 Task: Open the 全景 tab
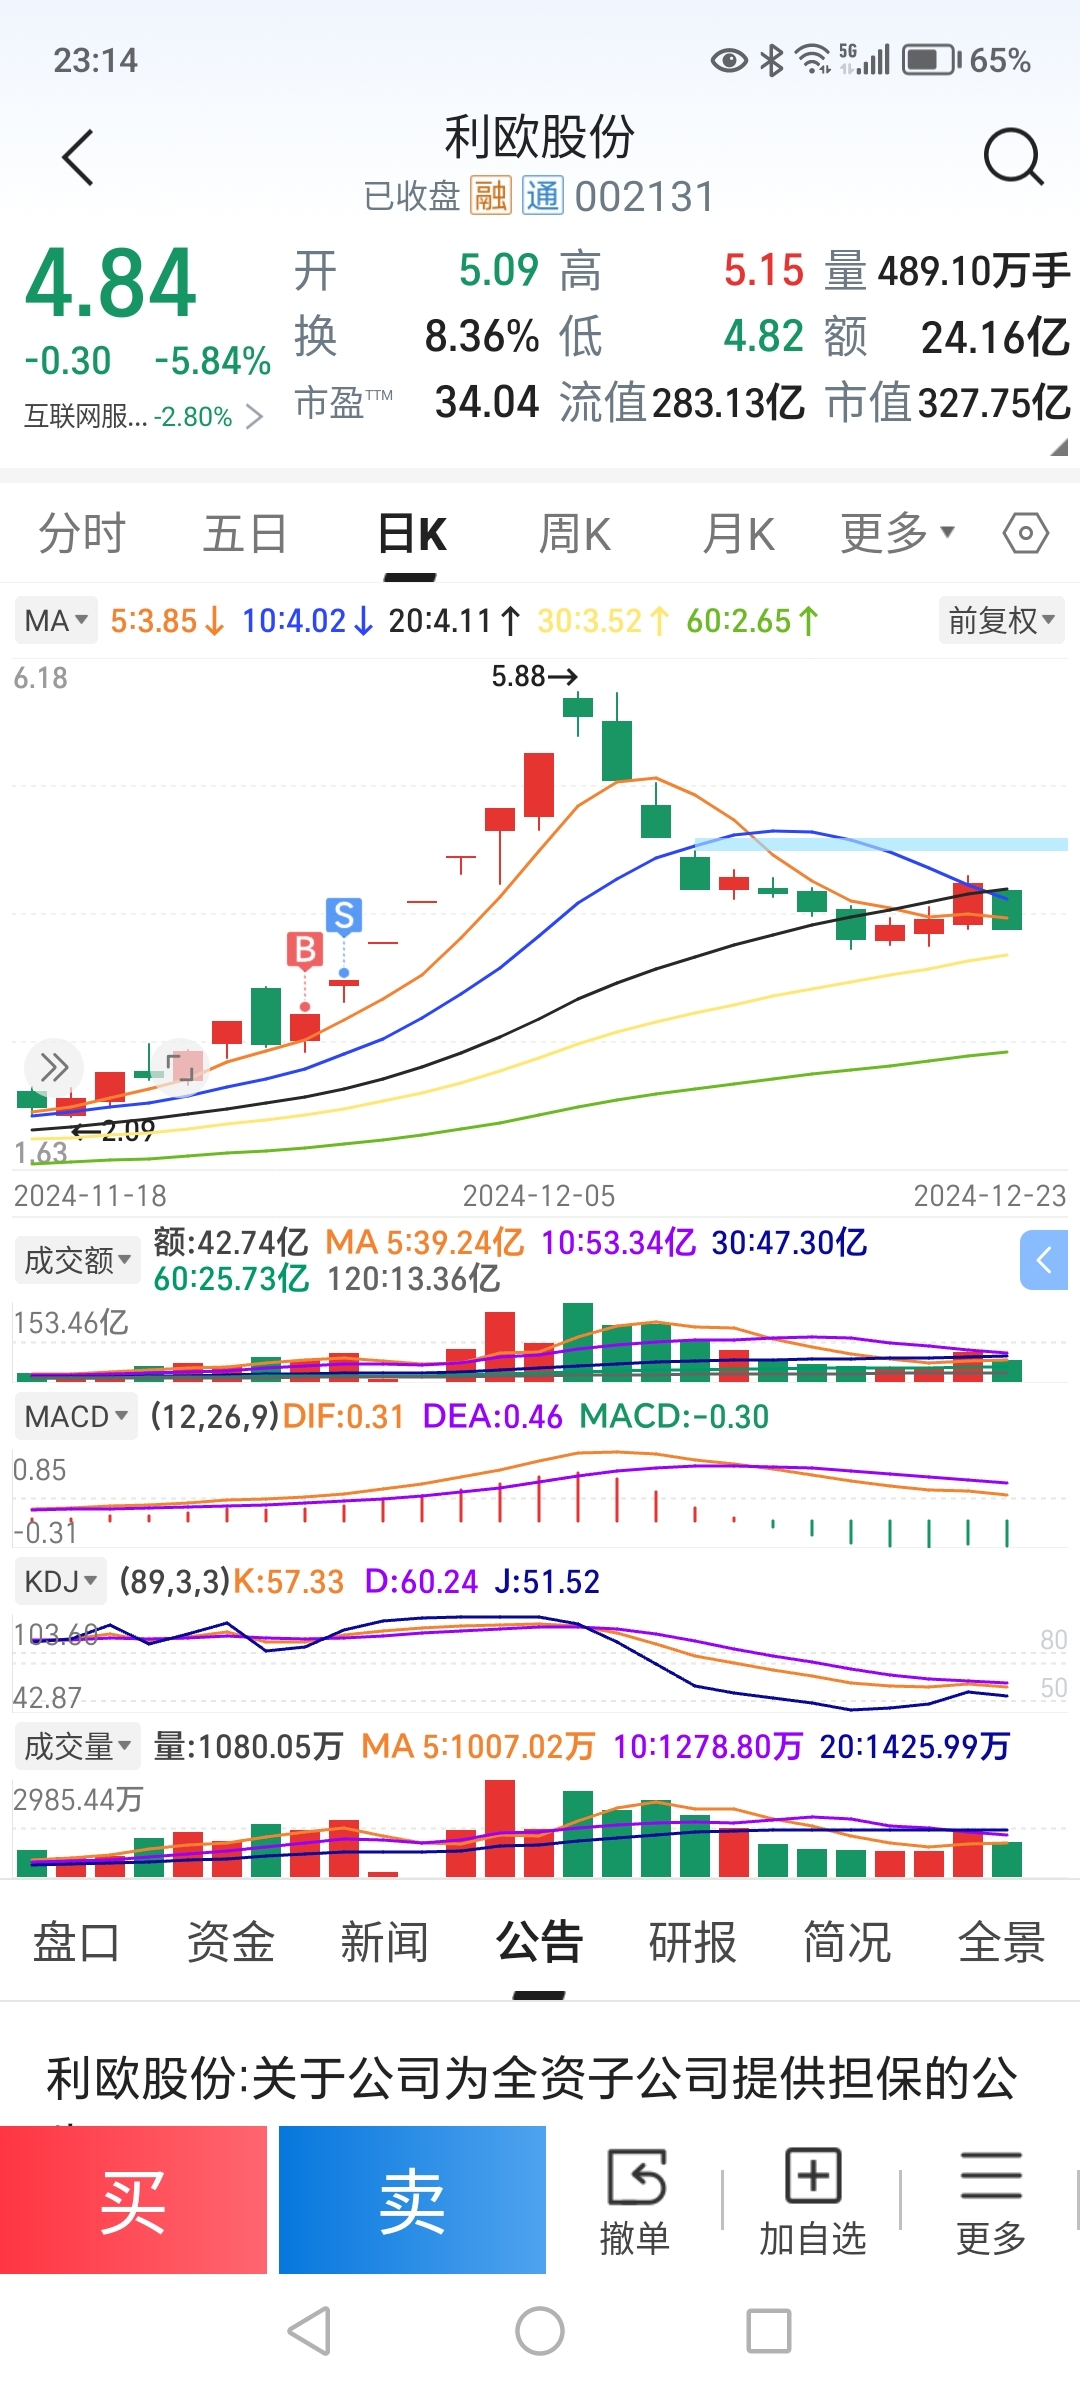(x=1001, y=1942)
